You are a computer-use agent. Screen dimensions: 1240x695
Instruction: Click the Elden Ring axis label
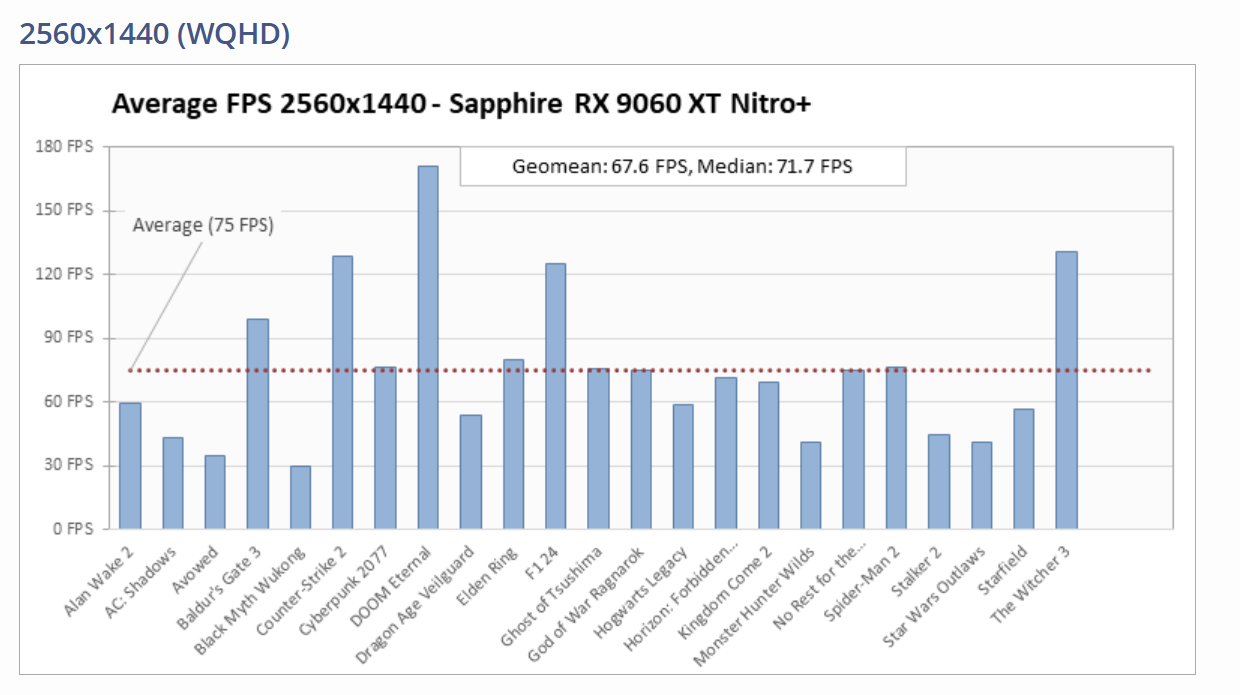[486, 577]
